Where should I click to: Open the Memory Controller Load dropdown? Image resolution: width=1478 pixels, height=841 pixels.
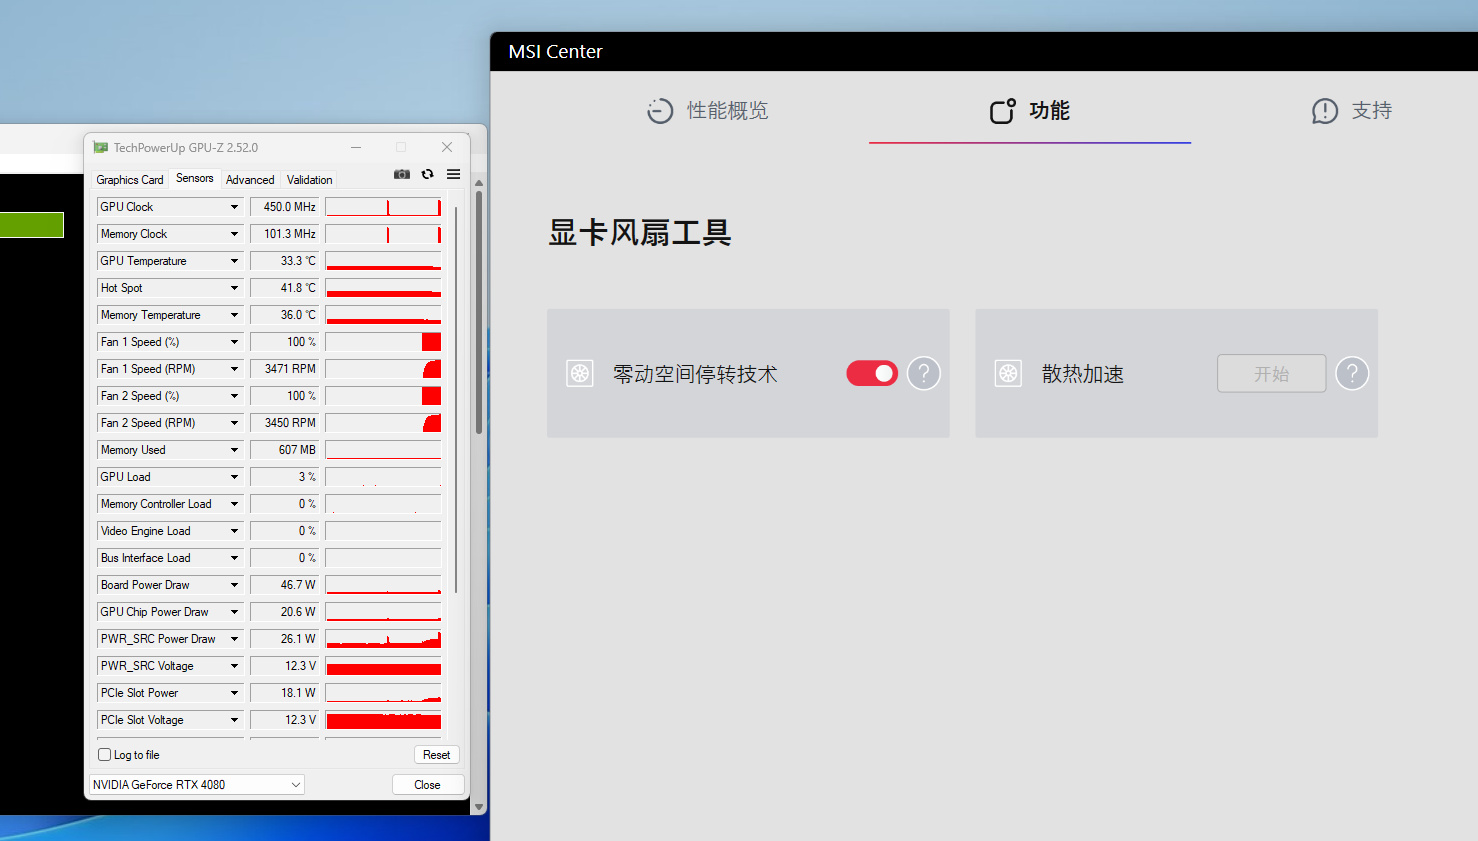point(234,504)
